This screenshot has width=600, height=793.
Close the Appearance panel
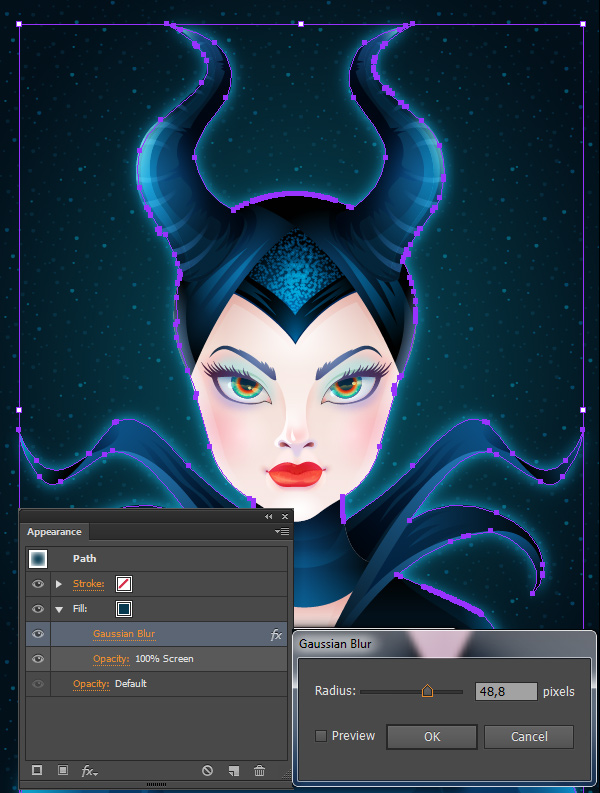click(x=285, y=516)
